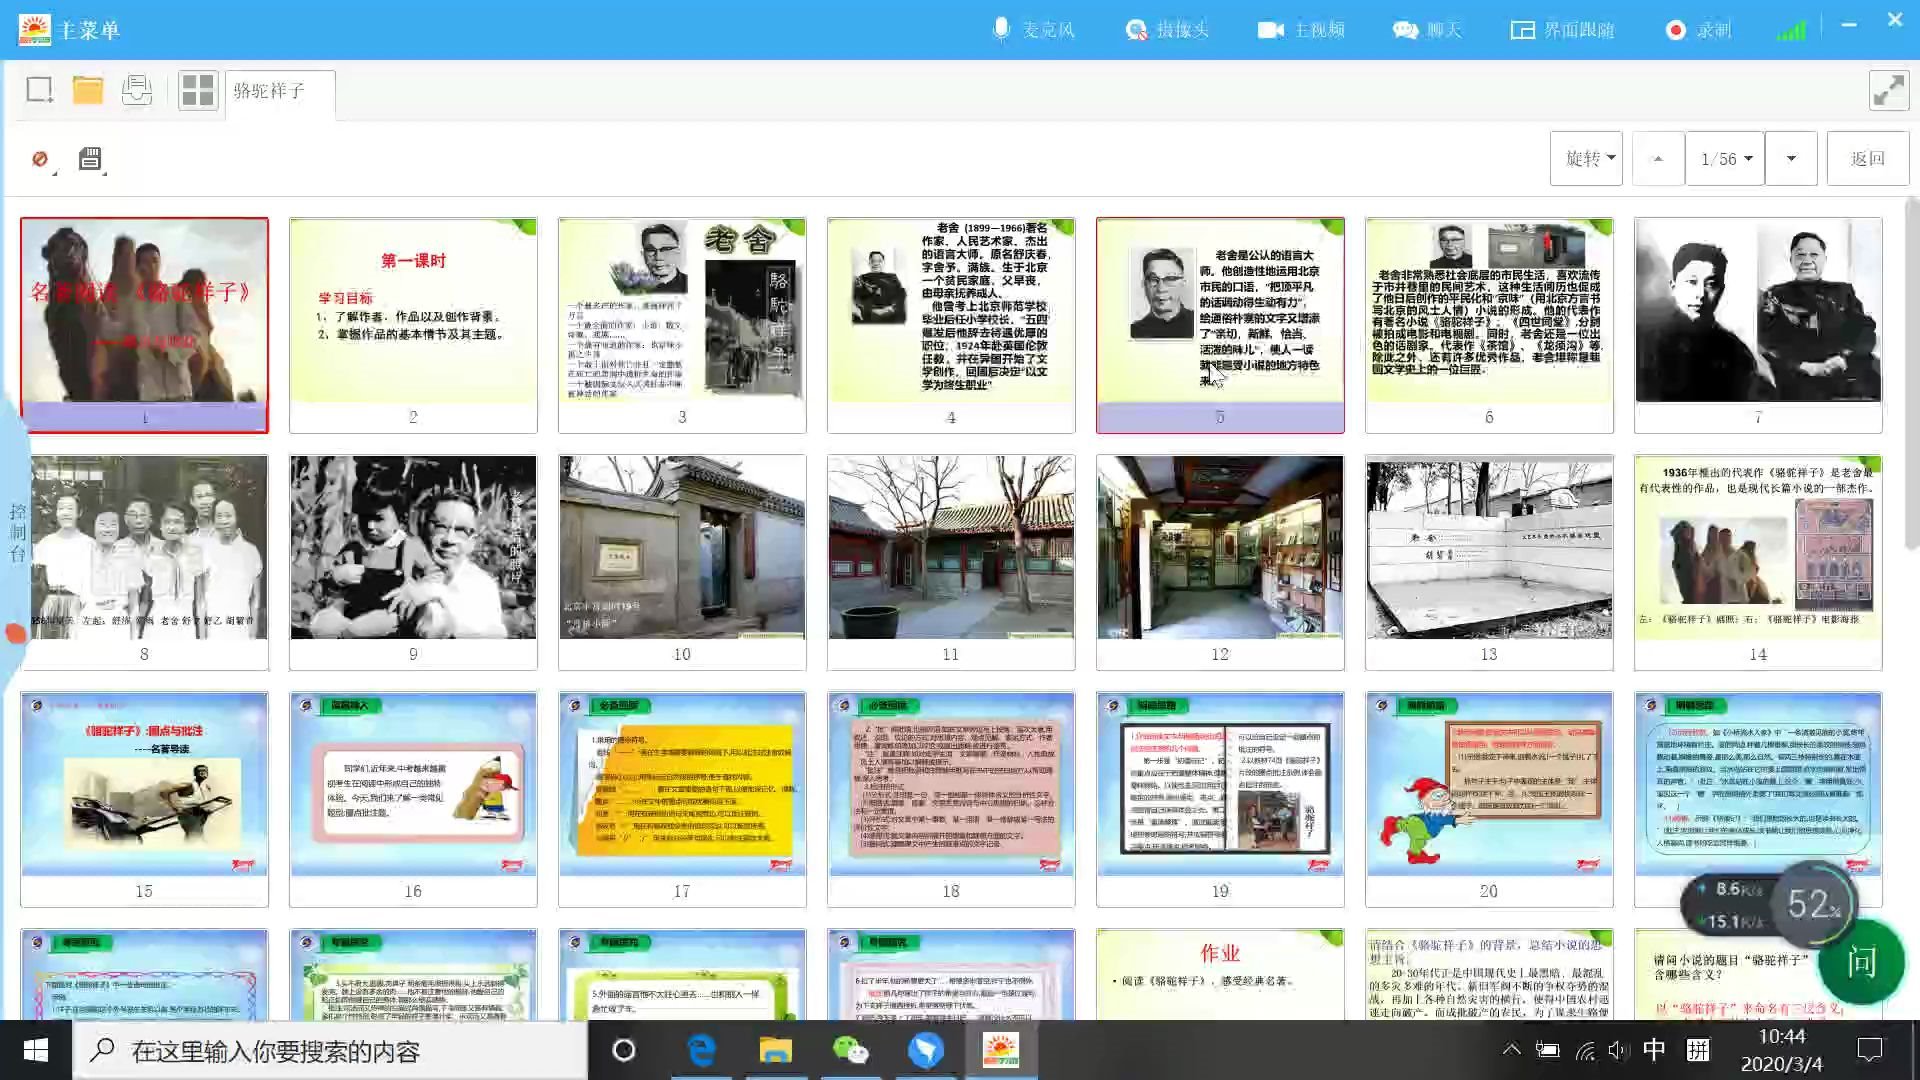Go to previous page with up arrow
The width and height of the screenshot is (1920, 1080).
(x=1658, y=159)
